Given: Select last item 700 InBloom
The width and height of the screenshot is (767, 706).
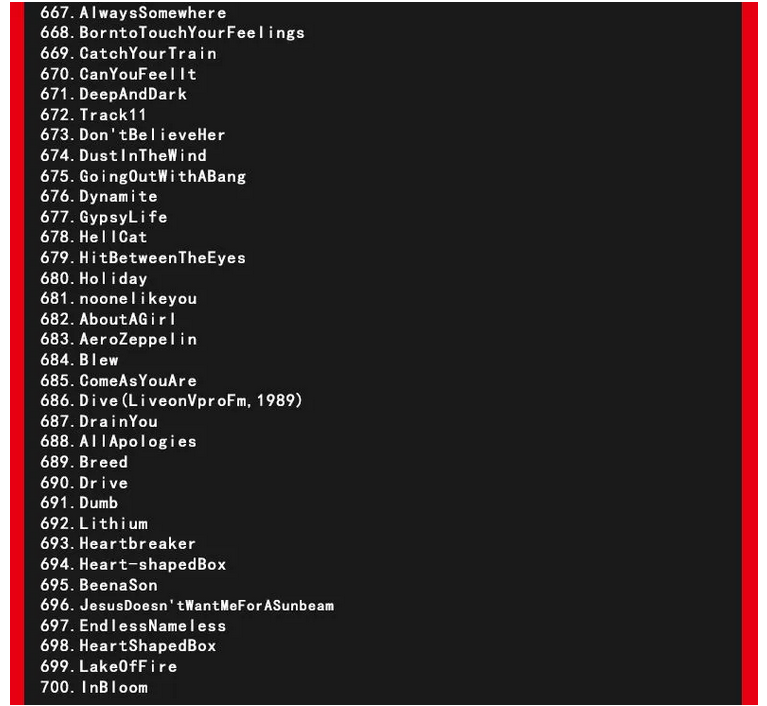Looking at the screenshot, I should coord(94,687).
